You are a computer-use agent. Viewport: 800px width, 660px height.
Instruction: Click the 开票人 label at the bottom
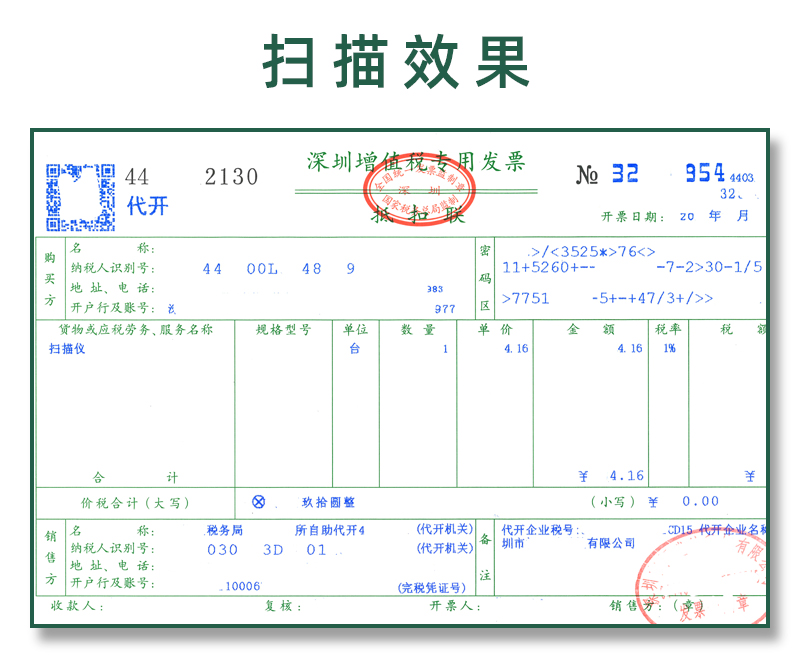pos(456,606)
